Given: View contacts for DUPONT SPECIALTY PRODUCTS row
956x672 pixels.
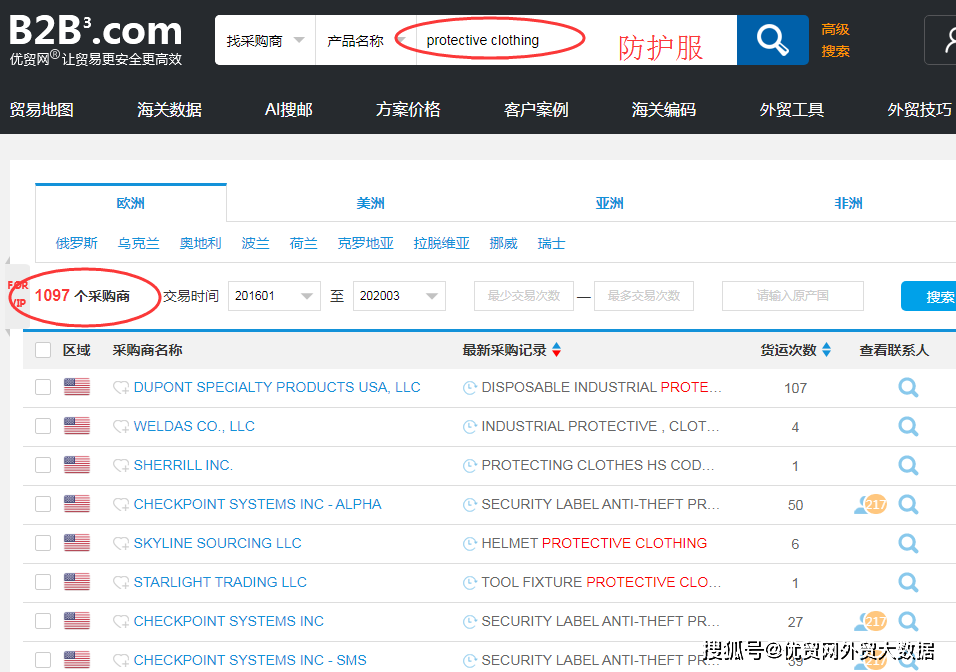Looking at the screenshot, I should click(908, 387).
